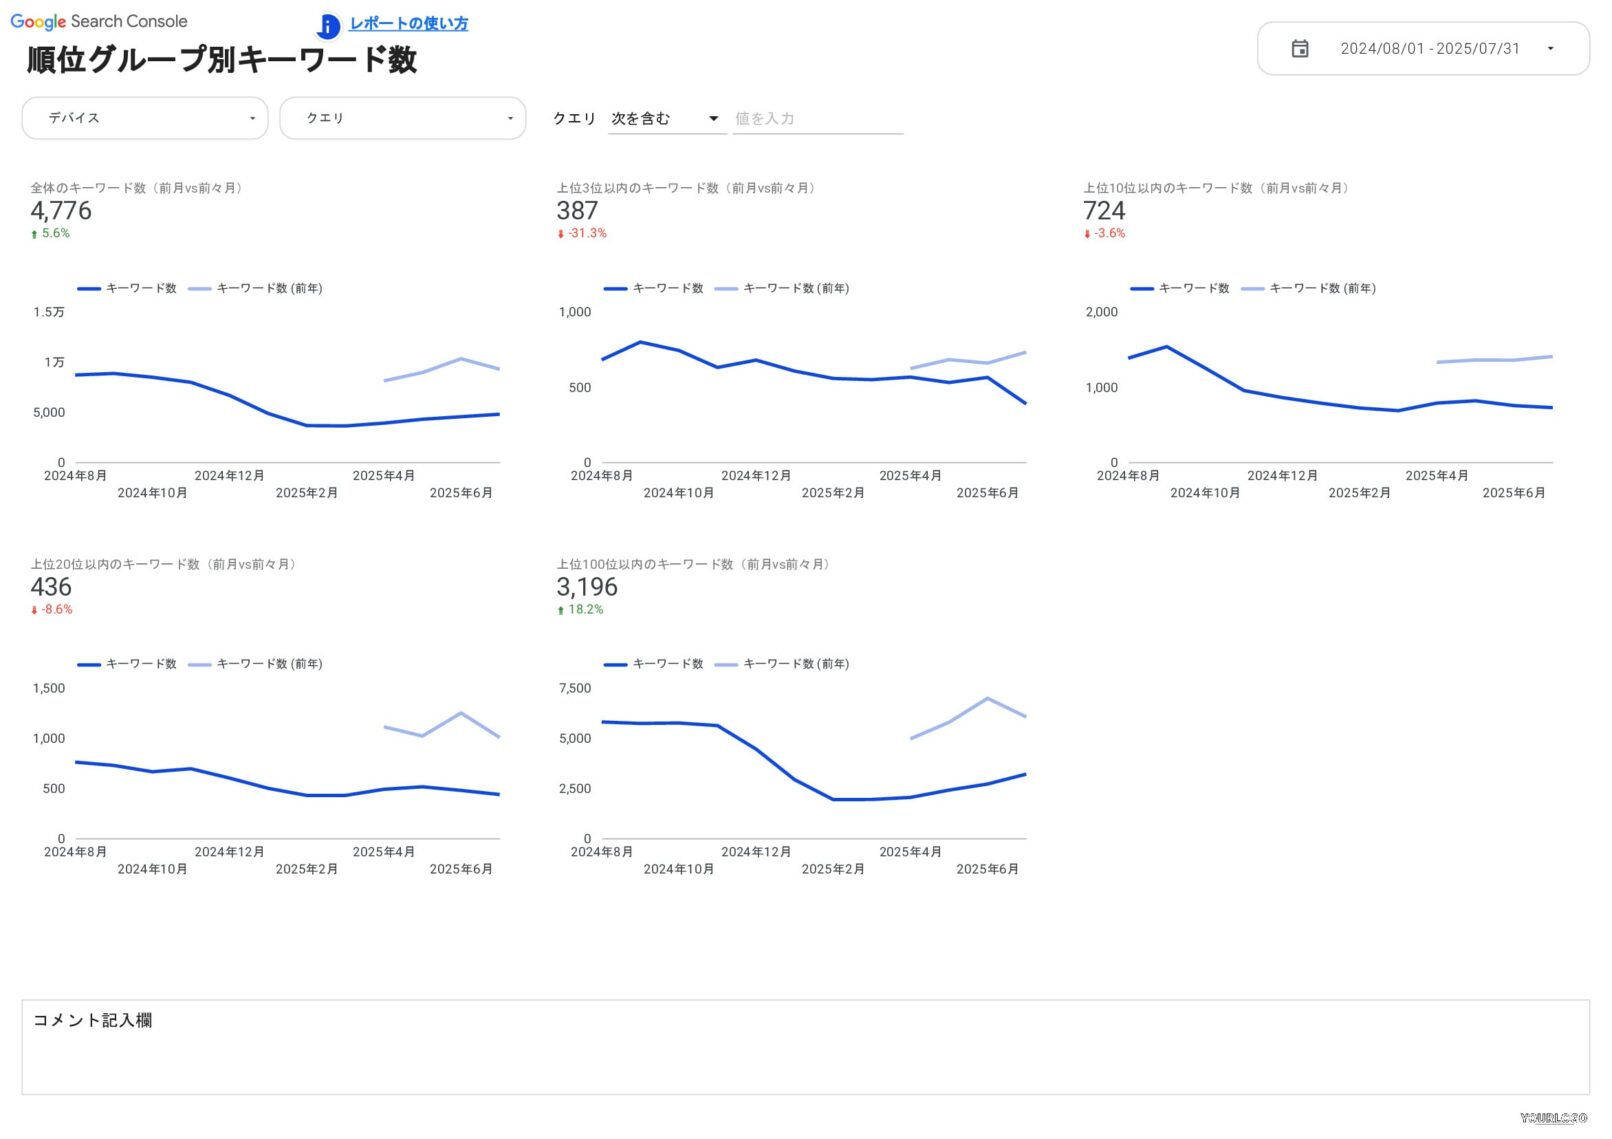
Task: Click the Google Search Console logo
Action: tap(99, 21)
